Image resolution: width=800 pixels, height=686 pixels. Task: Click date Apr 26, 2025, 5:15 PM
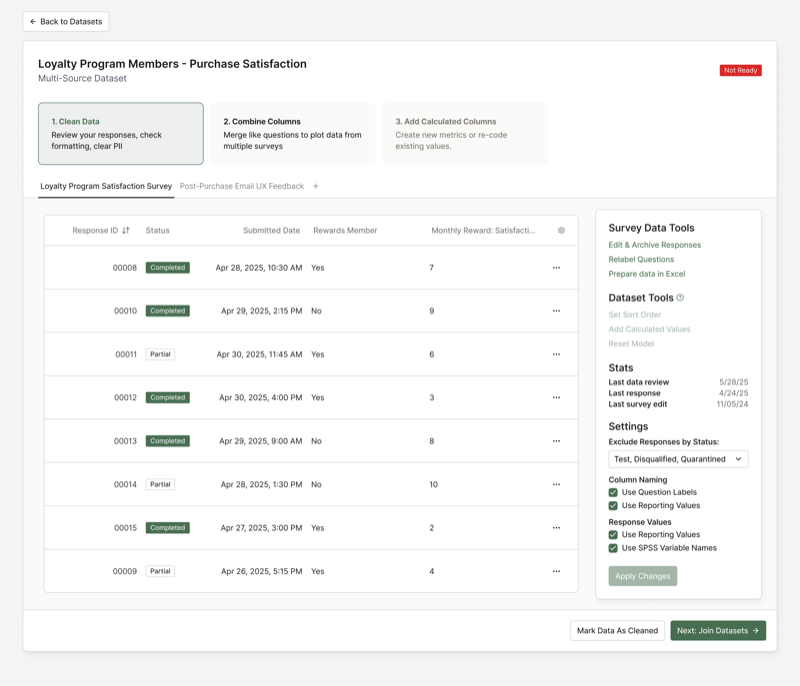click(261, 571)
